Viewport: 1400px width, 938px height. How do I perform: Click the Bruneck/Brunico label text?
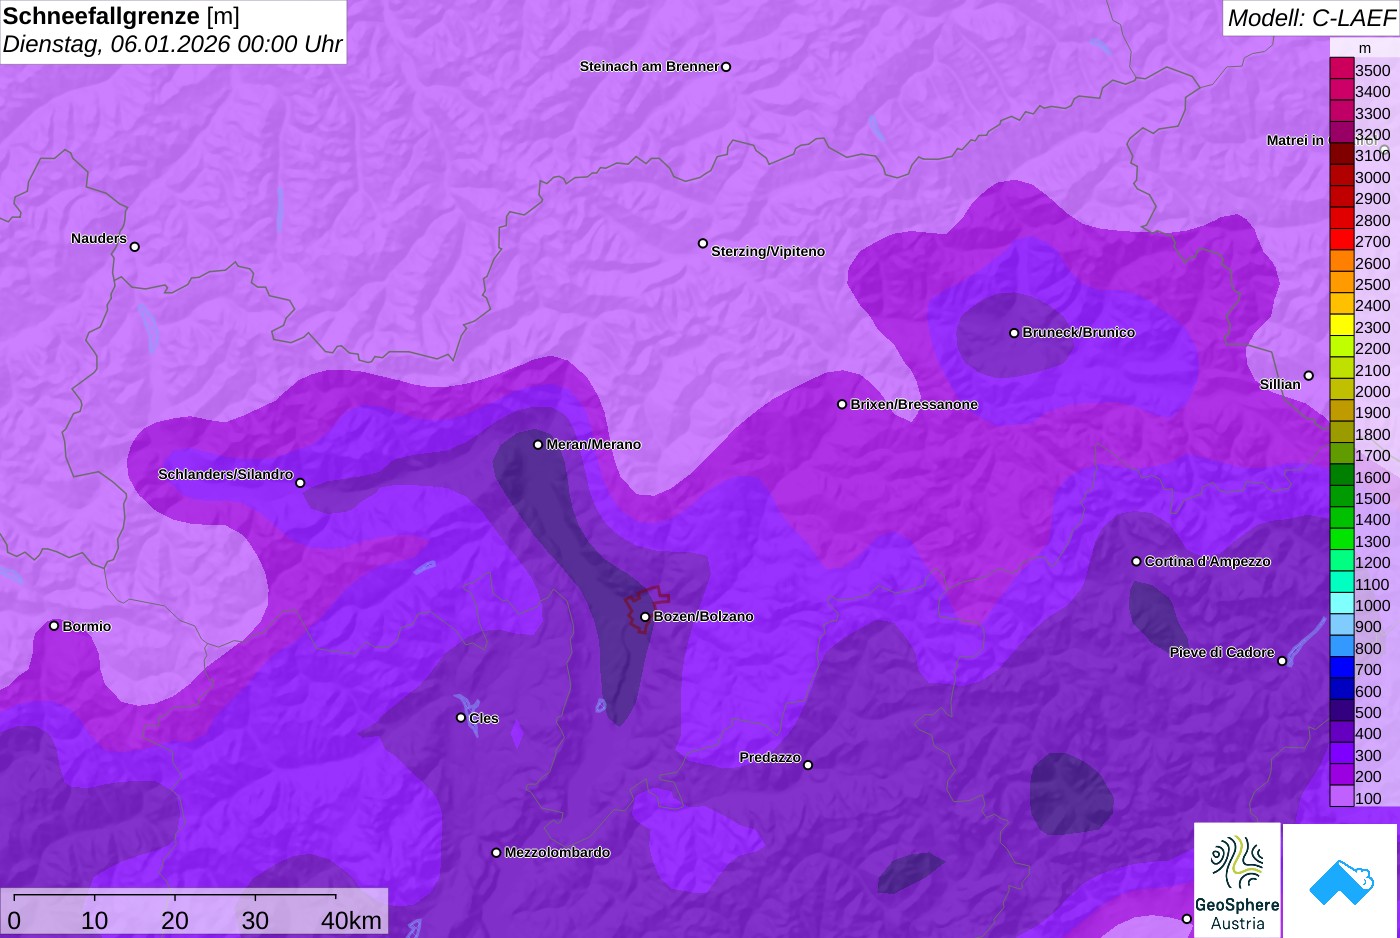click(1079, 333)
